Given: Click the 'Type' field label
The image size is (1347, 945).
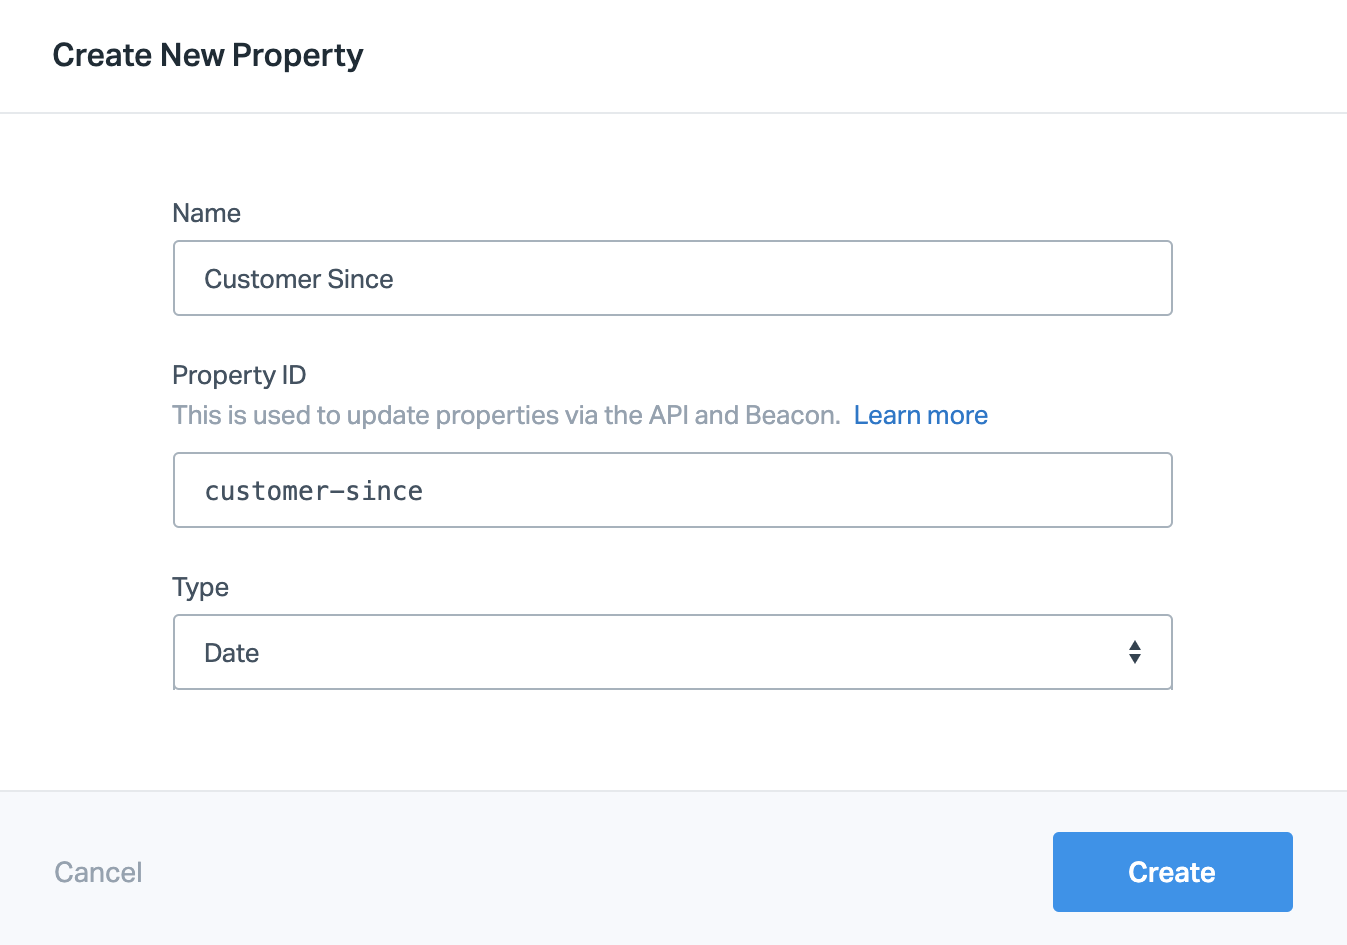Looking at the screenshot, I should 200,587.
